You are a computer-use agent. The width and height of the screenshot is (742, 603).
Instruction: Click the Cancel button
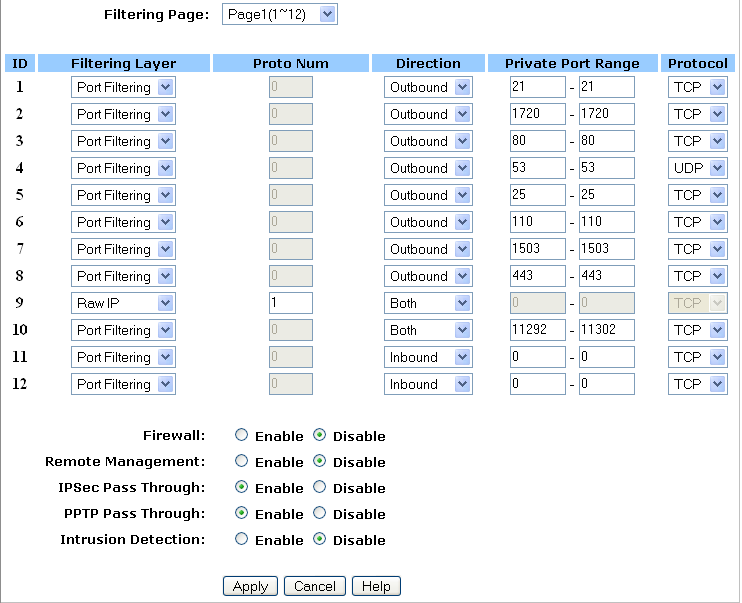click(315, 586)
